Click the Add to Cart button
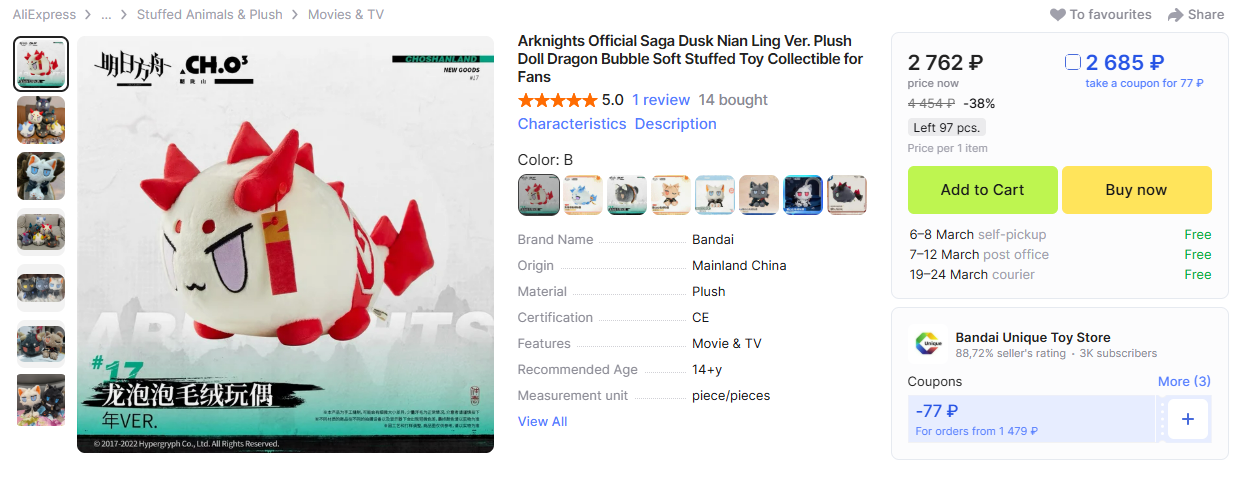This screenshot has height=490, width=1260. pyautogui.click(x=982, y=190)
